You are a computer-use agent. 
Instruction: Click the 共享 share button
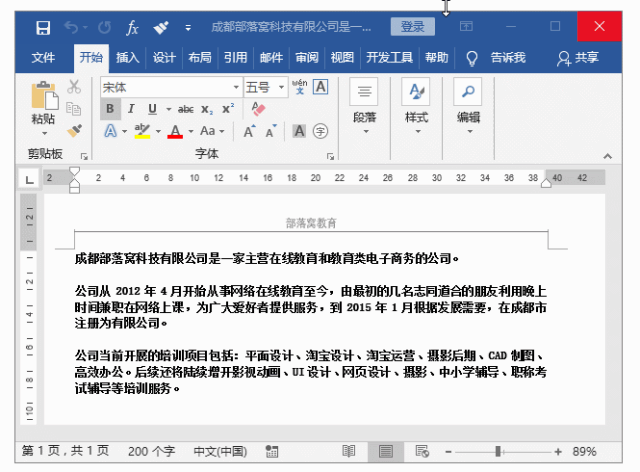[x=578, y=58]
